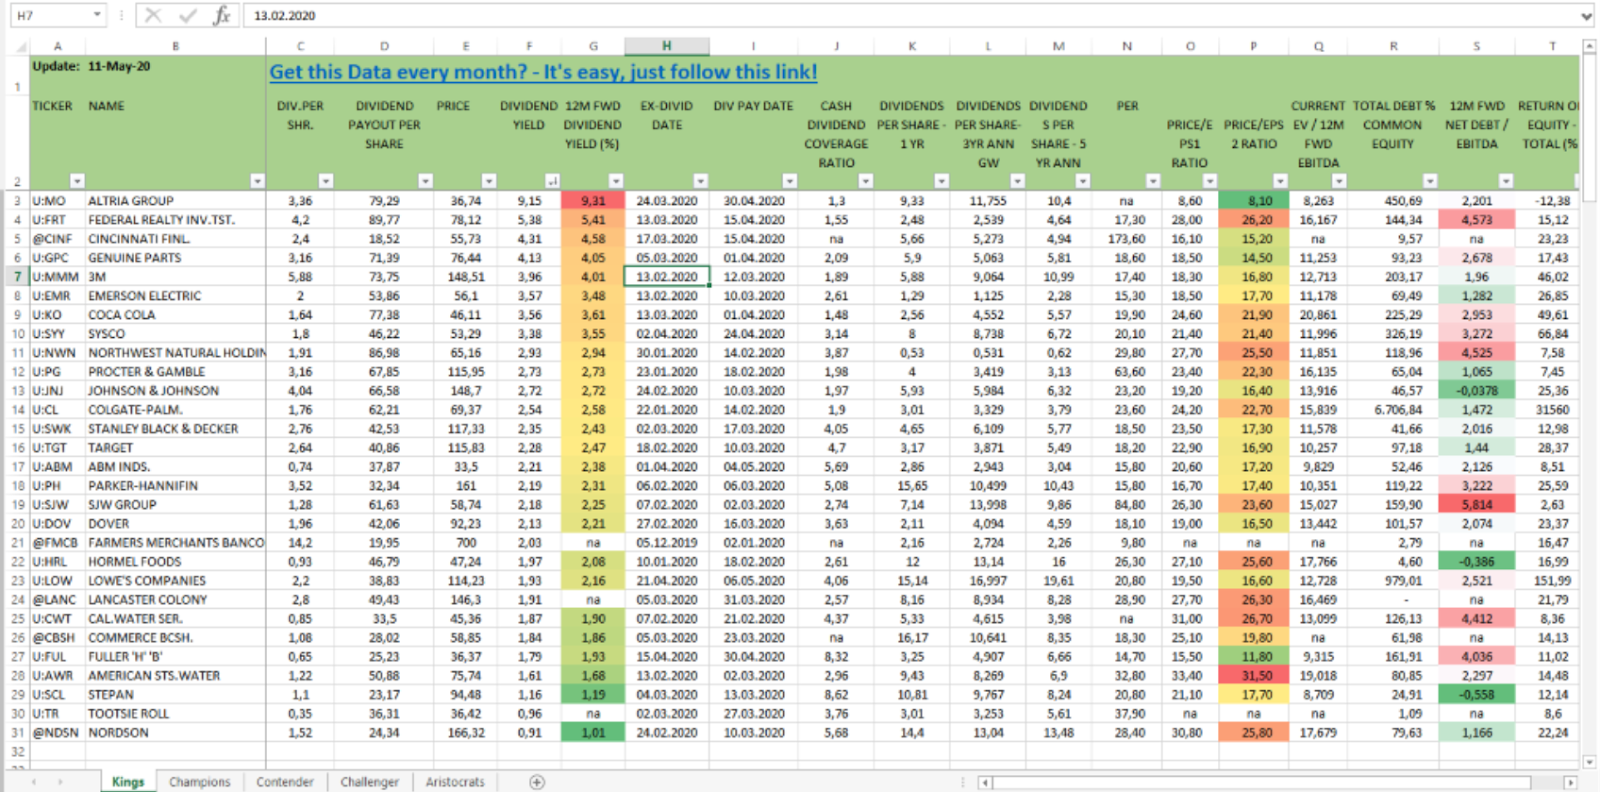Open the TOTAL DEBT % COMMON EQUITY filter
This screenshot has height=792, width=1600.
coord(1429,181)
